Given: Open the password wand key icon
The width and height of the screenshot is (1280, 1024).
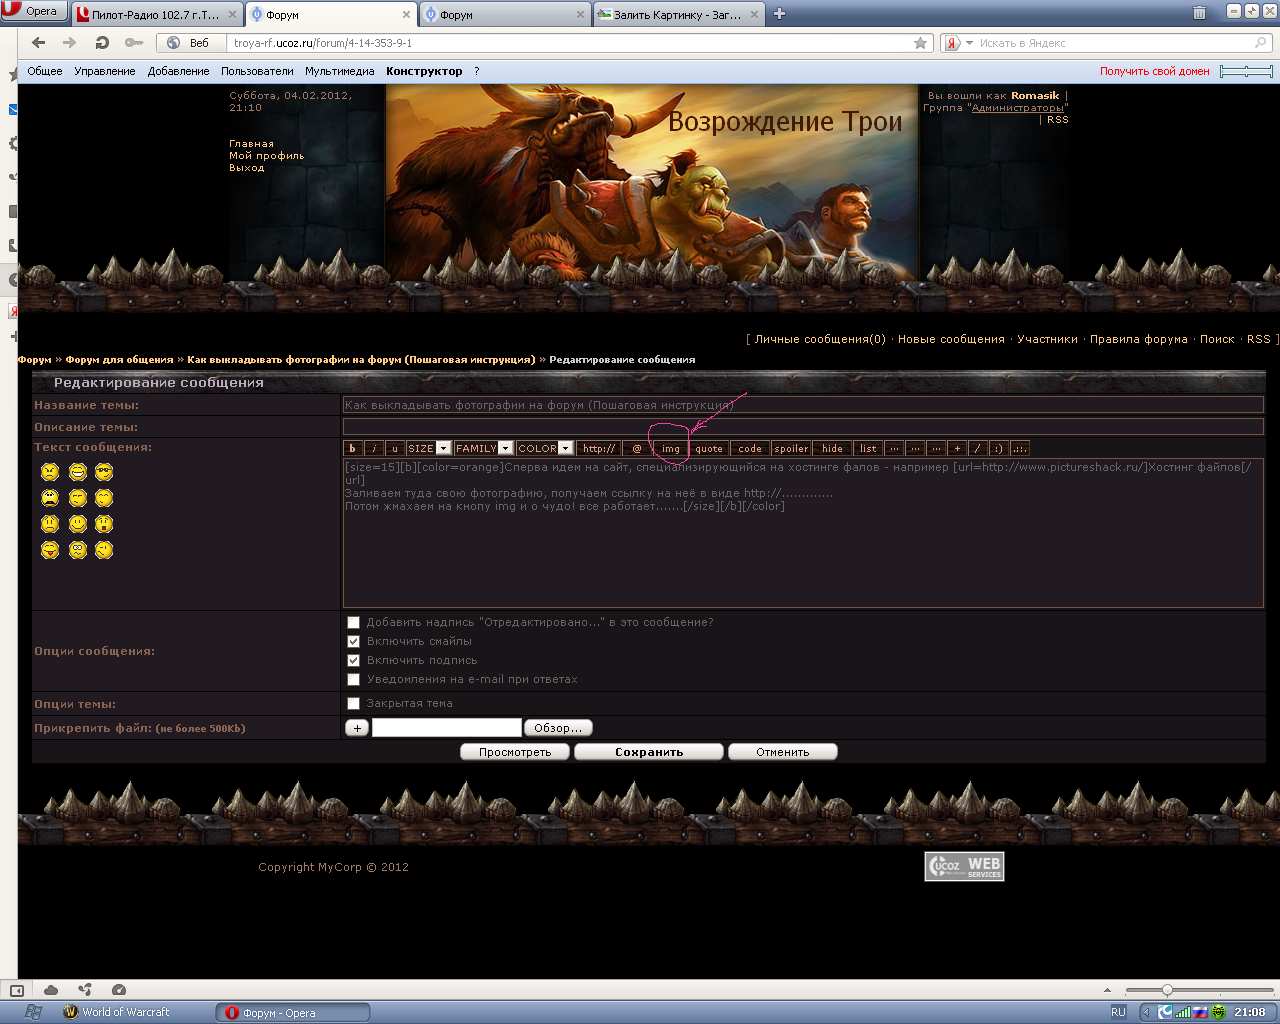Looking at the screenshot, I should click(x=133, y=43).
